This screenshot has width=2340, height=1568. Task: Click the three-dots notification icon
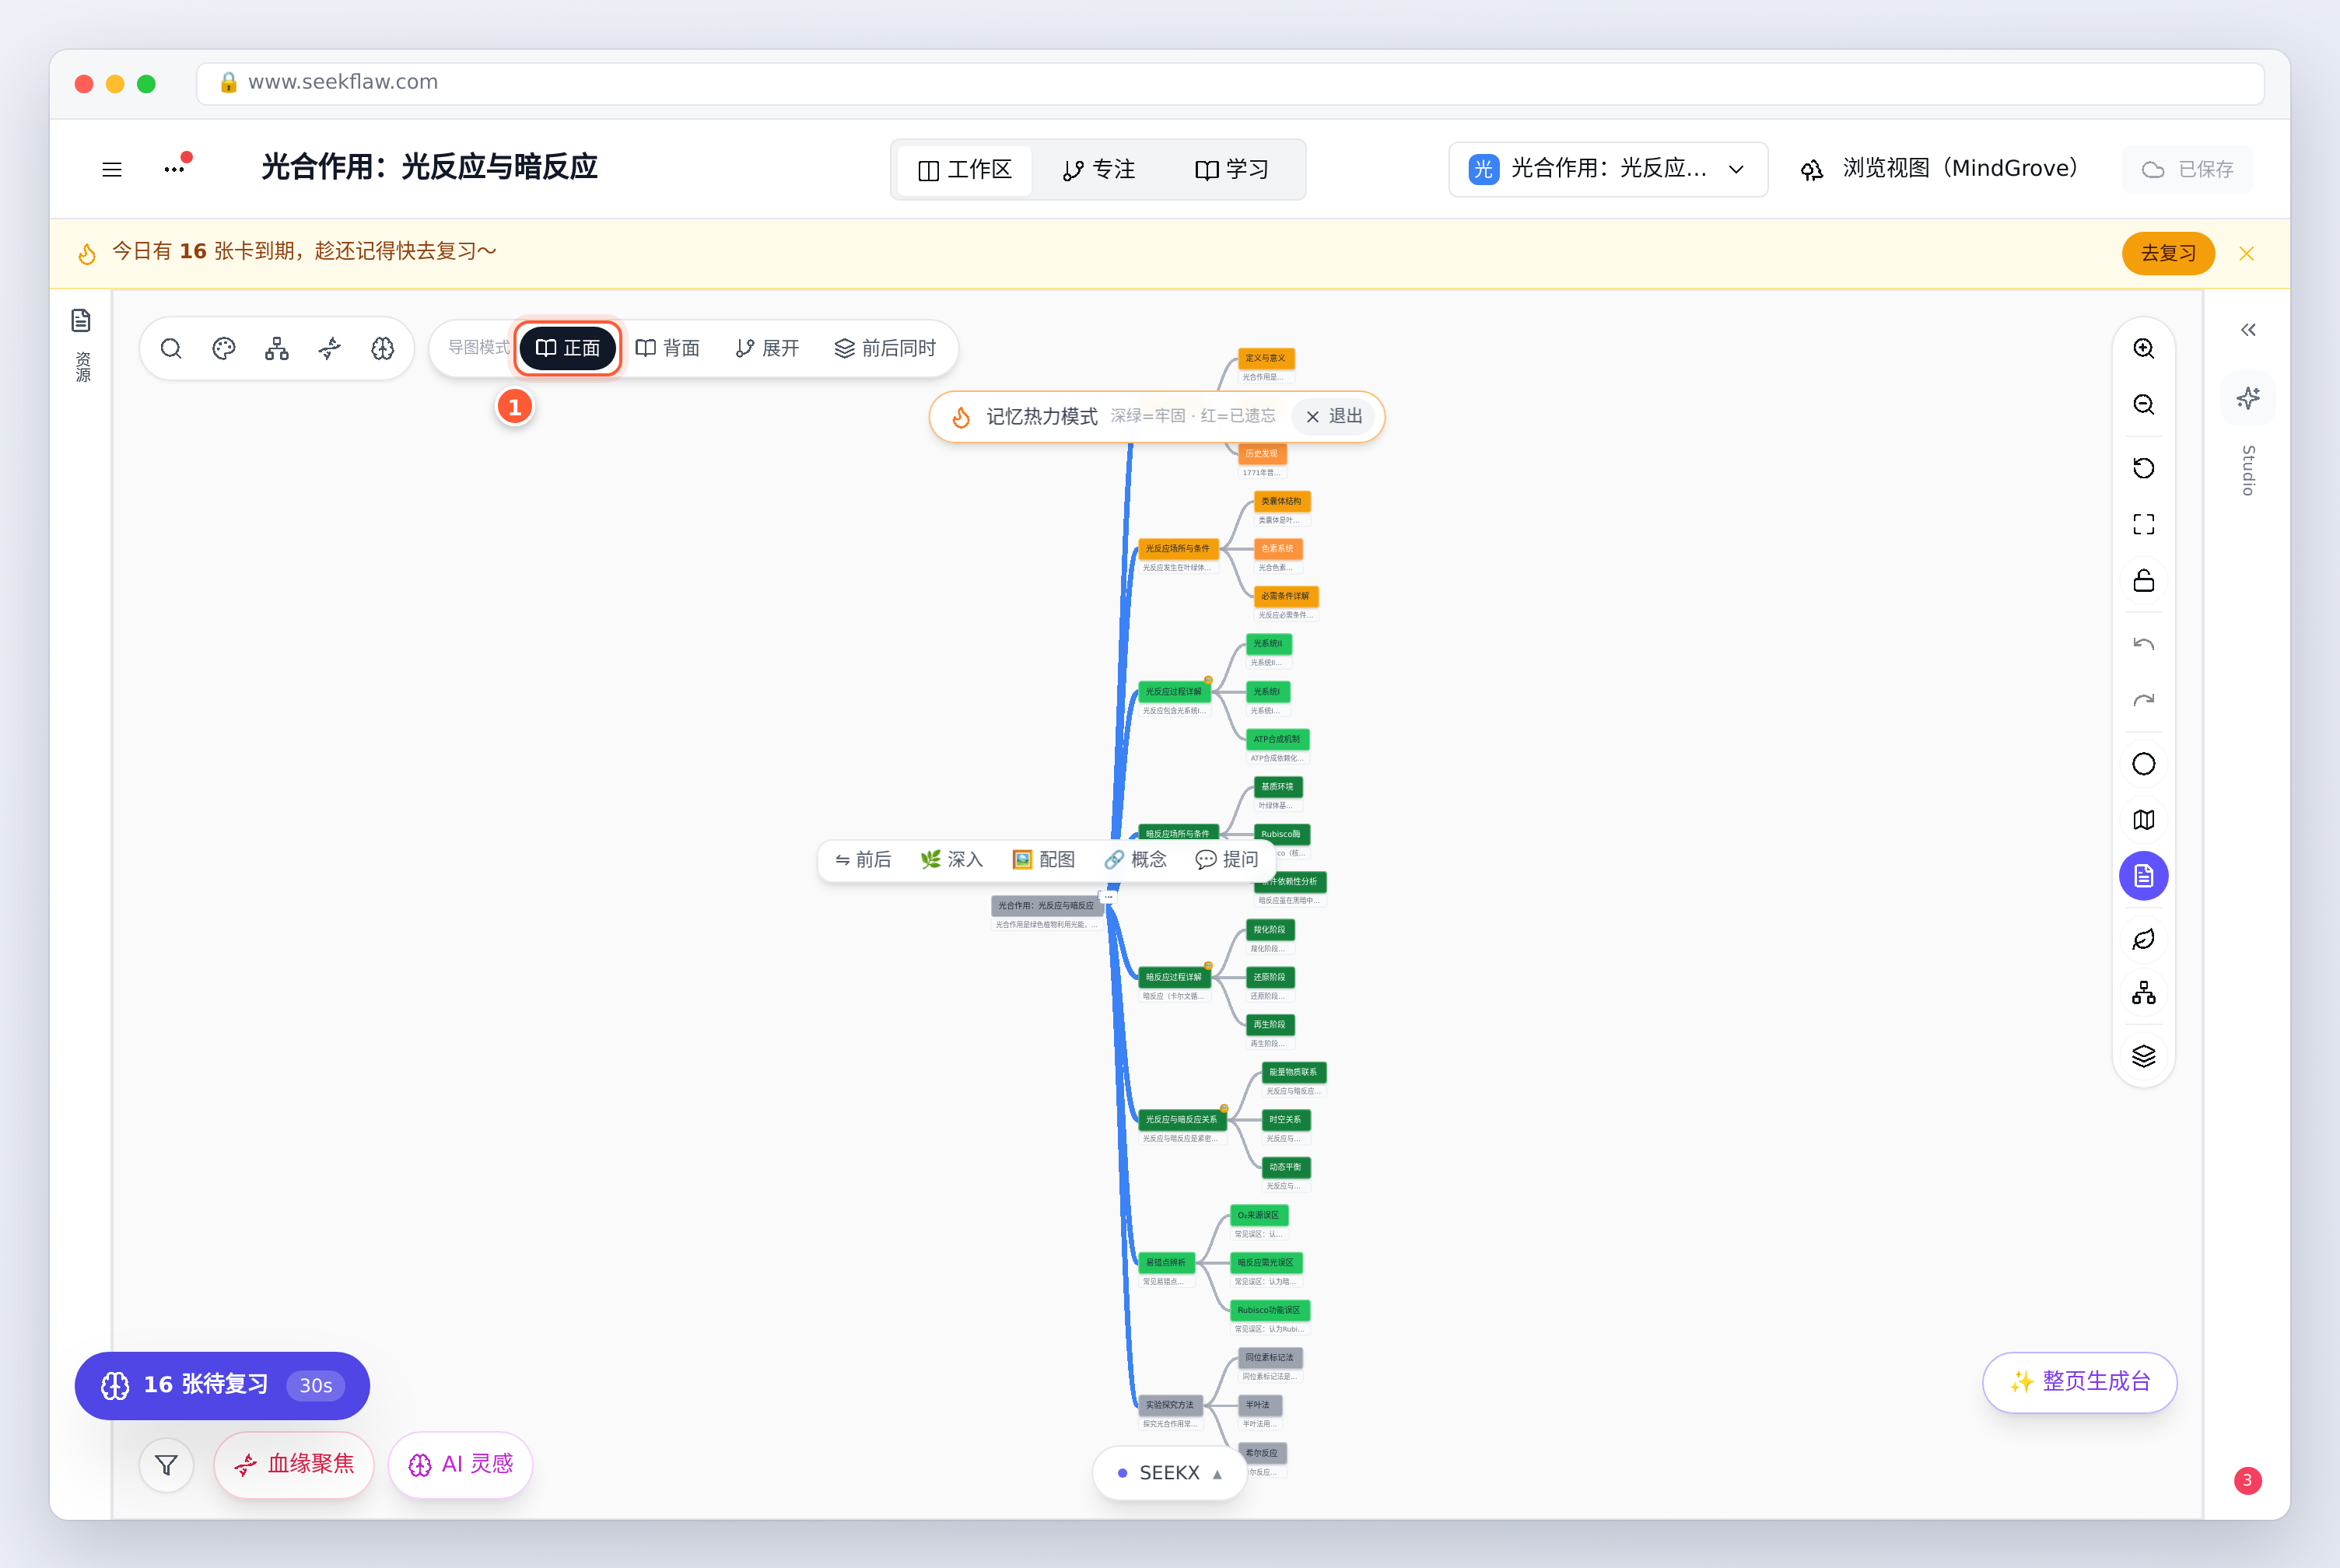tap(176, 167)
